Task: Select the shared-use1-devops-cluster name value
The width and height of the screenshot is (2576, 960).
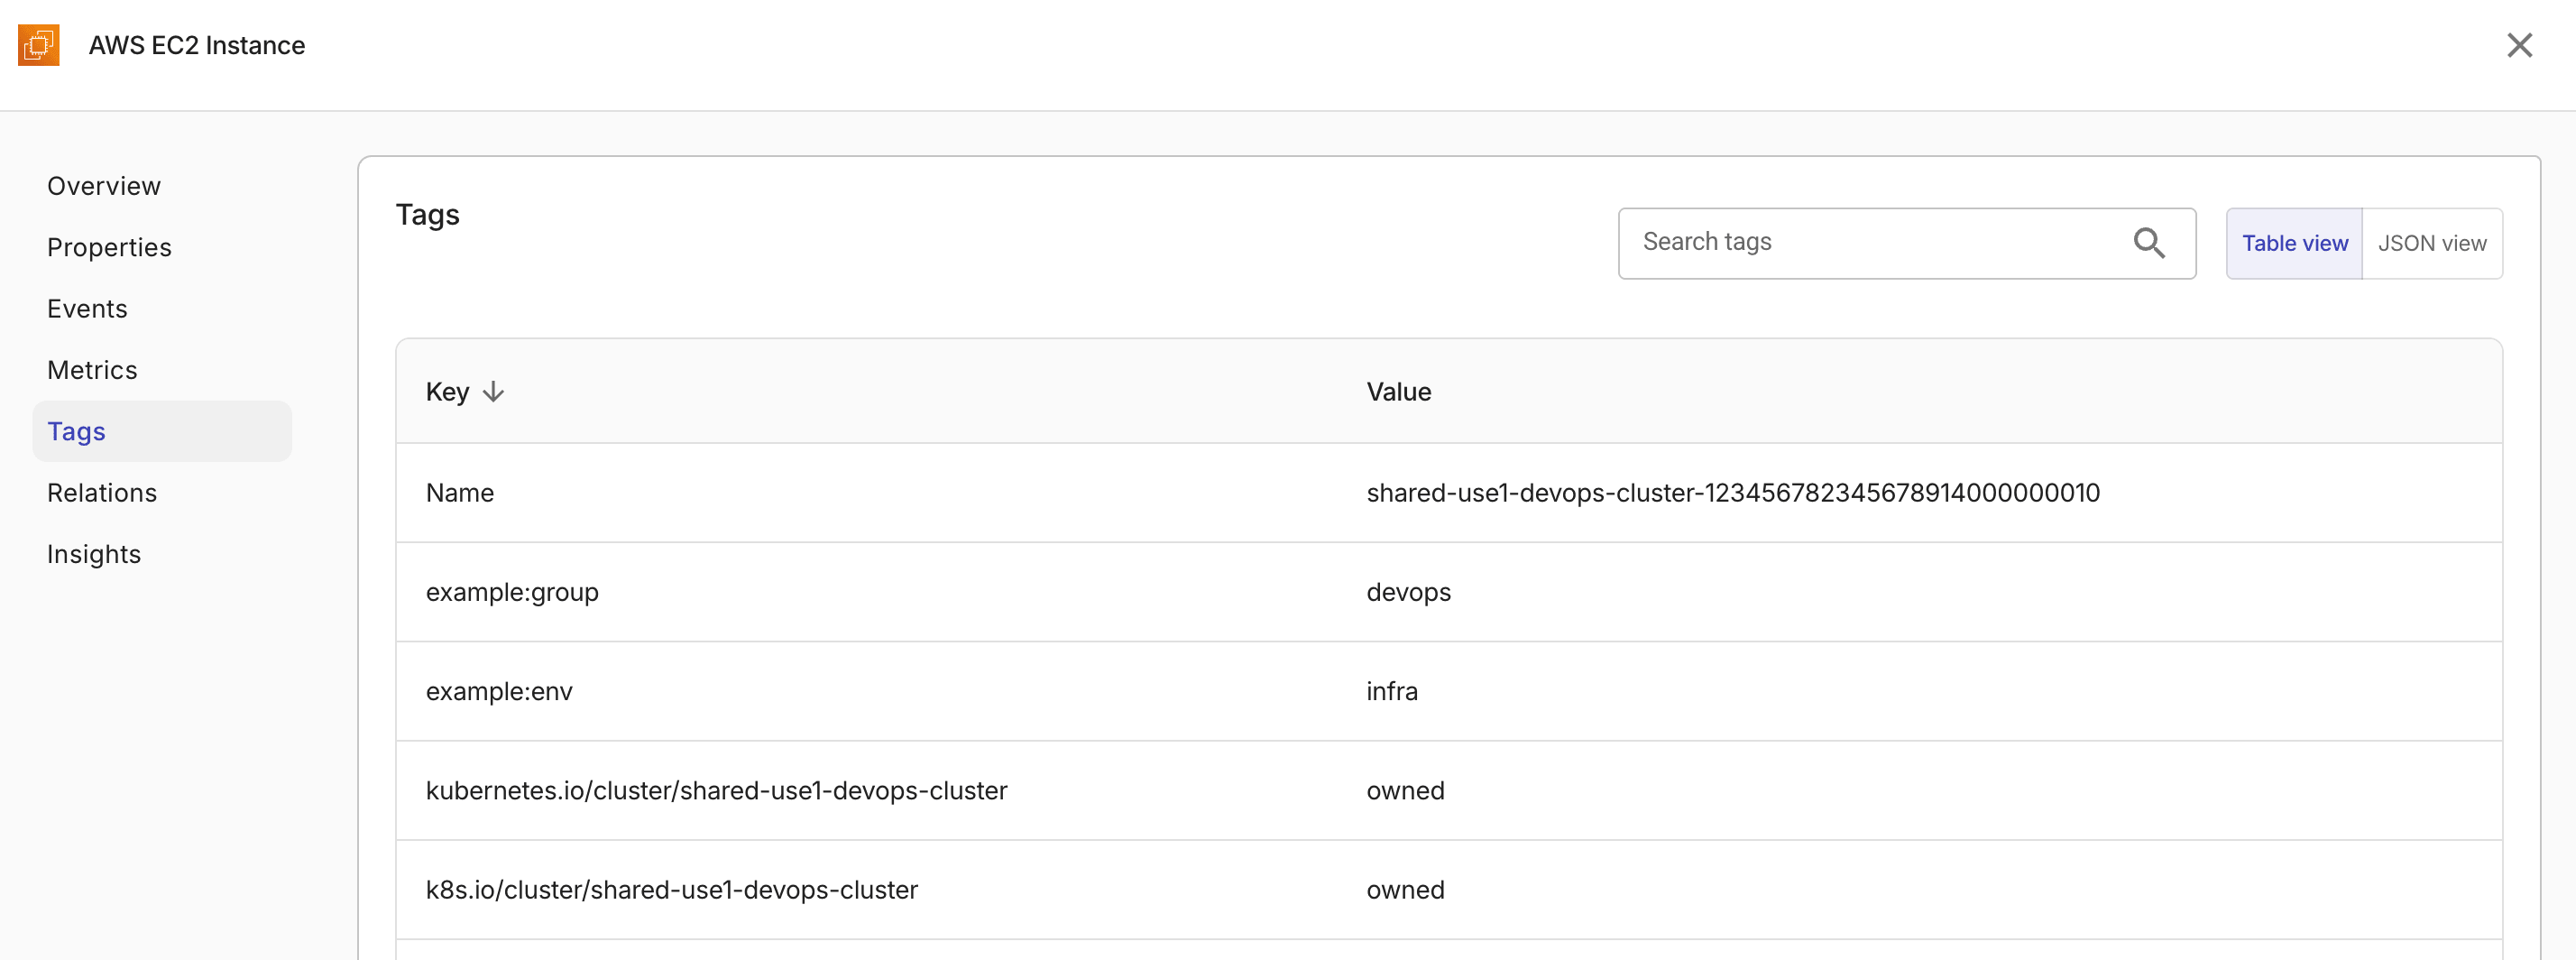Action: point(1732,493)
